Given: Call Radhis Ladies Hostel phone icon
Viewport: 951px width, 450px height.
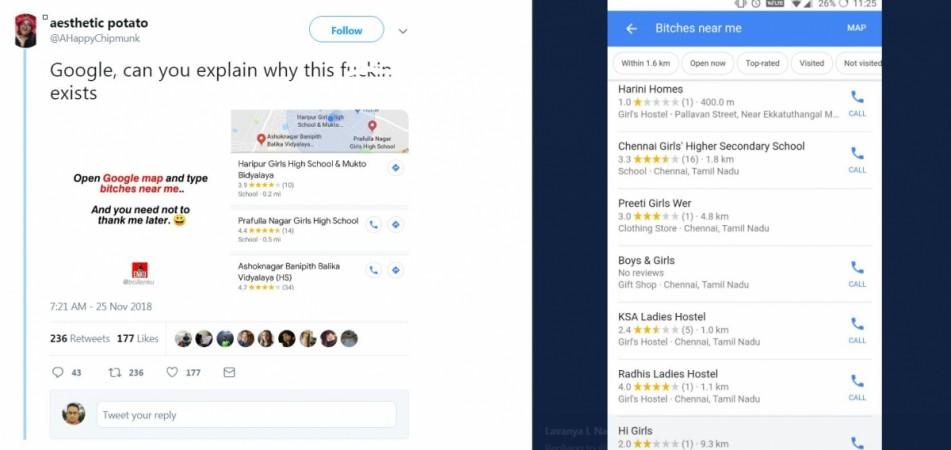Looking at the screenshot, I should tap(857, 386).
